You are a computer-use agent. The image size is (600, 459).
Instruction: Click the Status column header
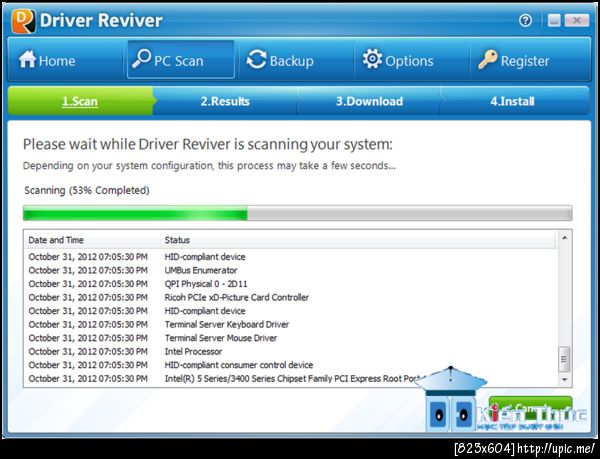pyautogui.click(x=359, y=240)
